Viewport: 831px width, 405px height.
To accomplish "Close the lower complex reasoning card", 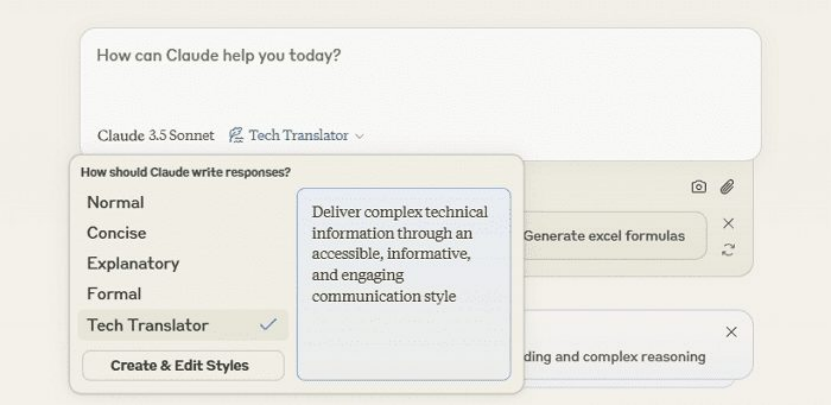I will click(x=730, y=332).
